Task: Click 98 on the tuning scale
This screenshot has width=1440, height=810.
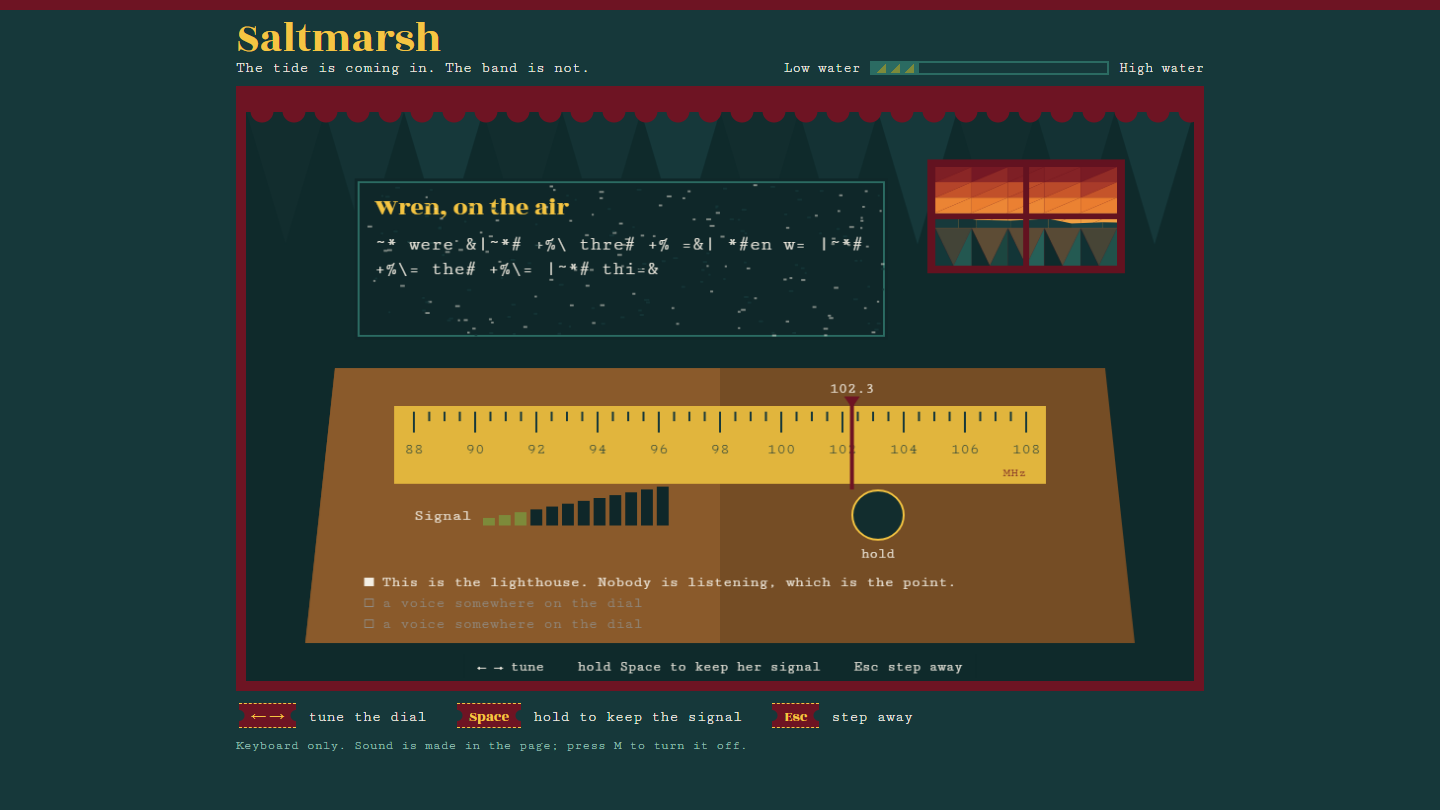Action: 720,450
